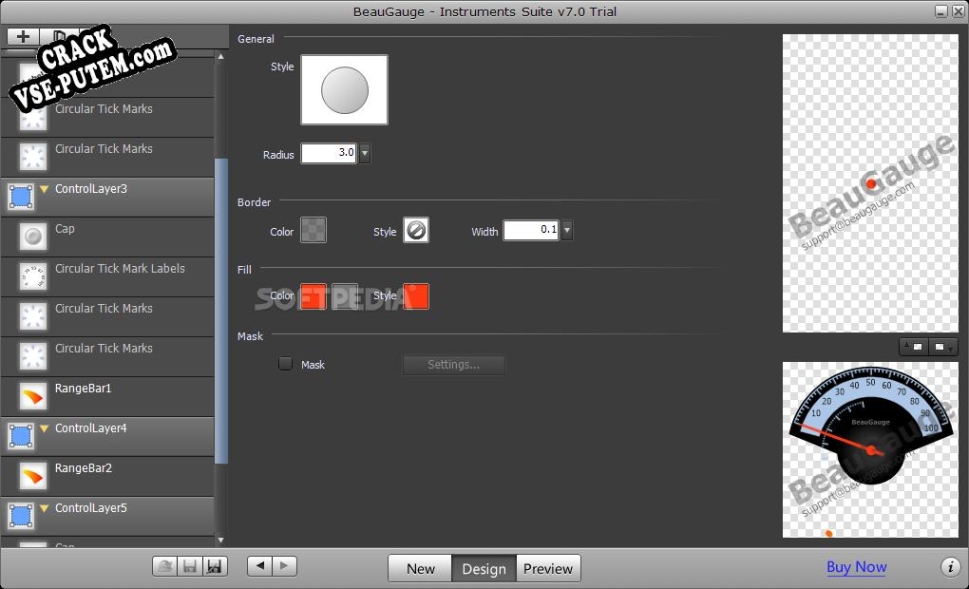The height and width of the screenshot is (589, 969).
Task: Select the ControlLayer3 layer icon
Action: (x=20, y=197)
